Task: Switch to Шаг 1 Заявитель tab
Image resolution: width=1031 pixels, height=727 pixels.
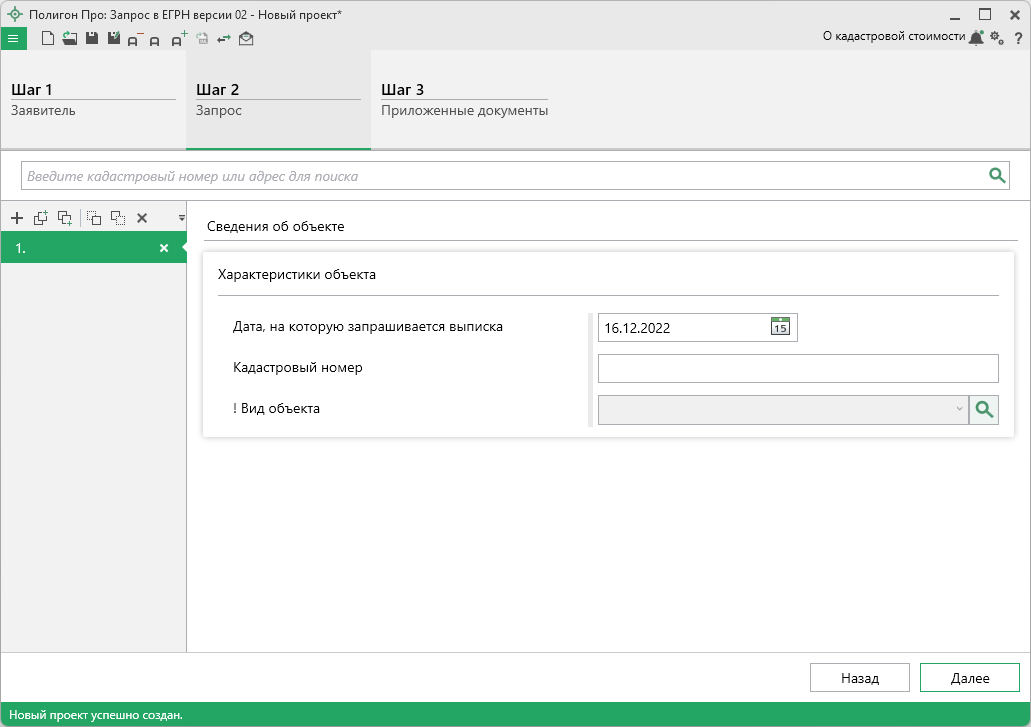Action: click(x=92, y=100)
